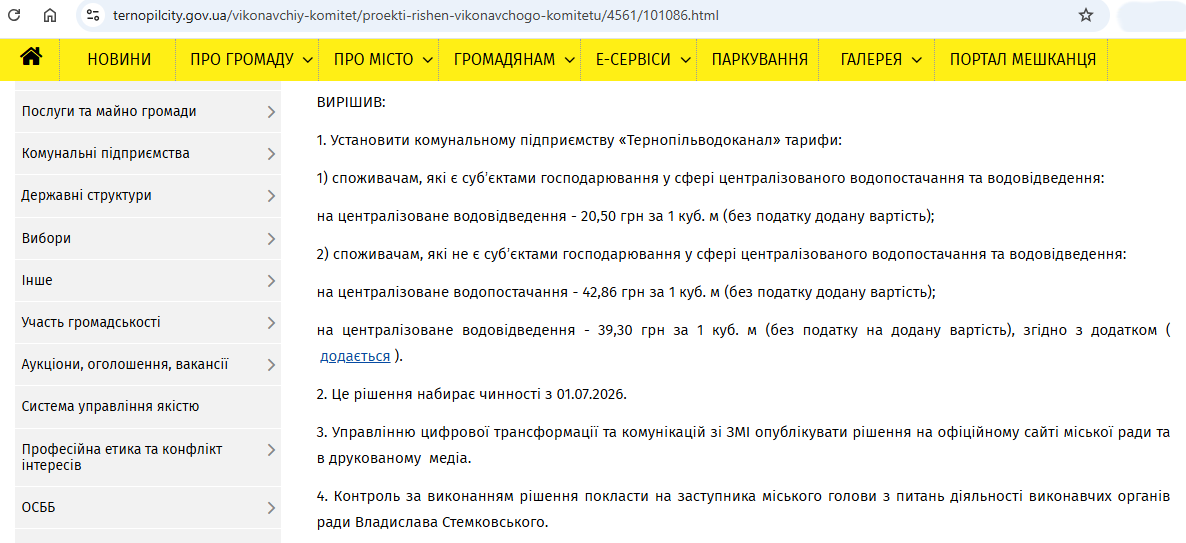Image resolution: width=1186 pixels, height=543 pixels.
Task: Open Аукціони, оголошення, вакансії sidebar item
Action: tap(147, 365)
